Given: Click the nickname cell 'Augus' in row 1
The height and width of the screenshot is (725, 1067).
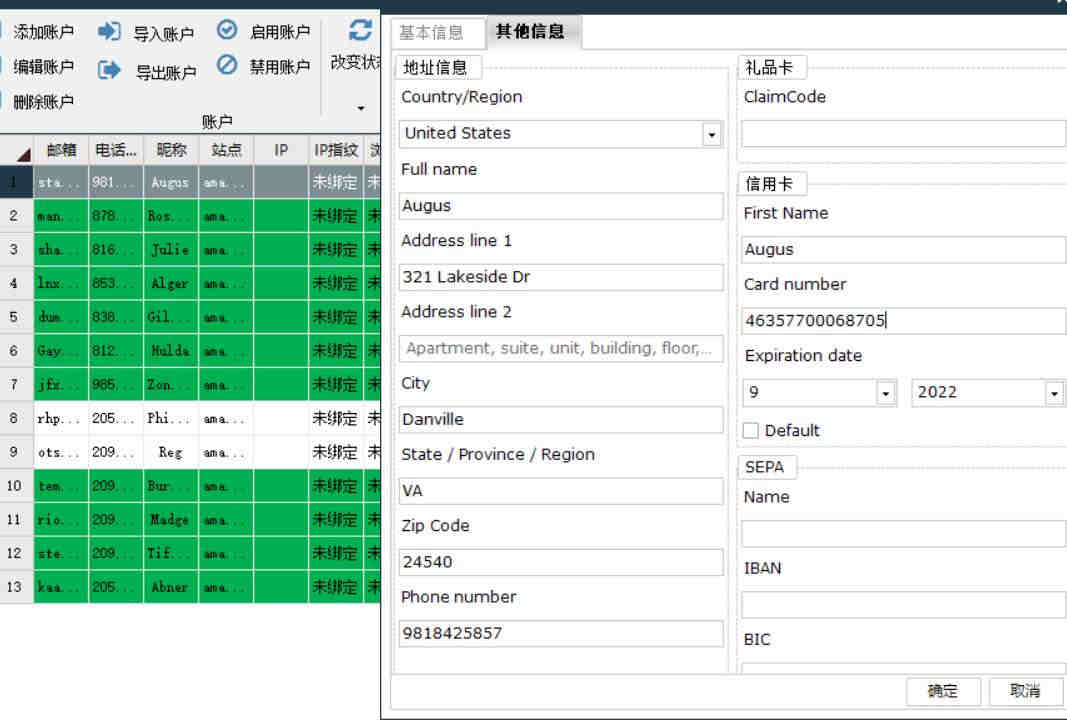Looking at the screenshot, I should point(171,182).
